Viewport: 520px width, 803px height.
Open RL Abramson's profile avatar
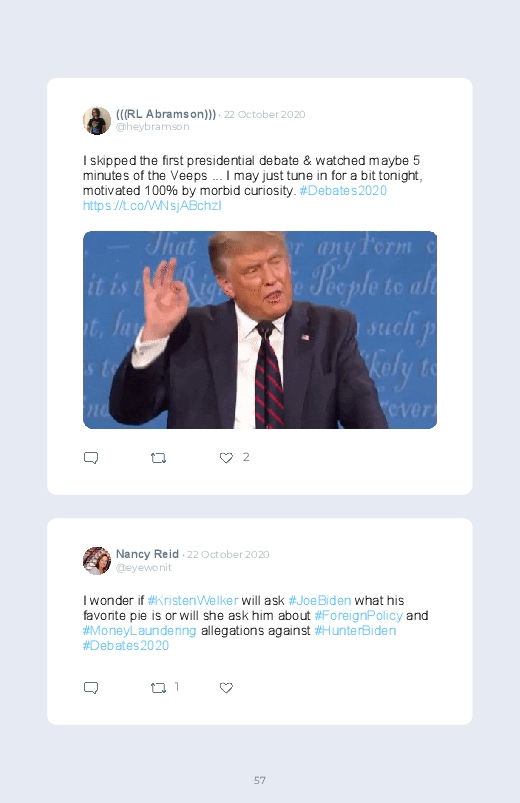[x=97, y=120]
